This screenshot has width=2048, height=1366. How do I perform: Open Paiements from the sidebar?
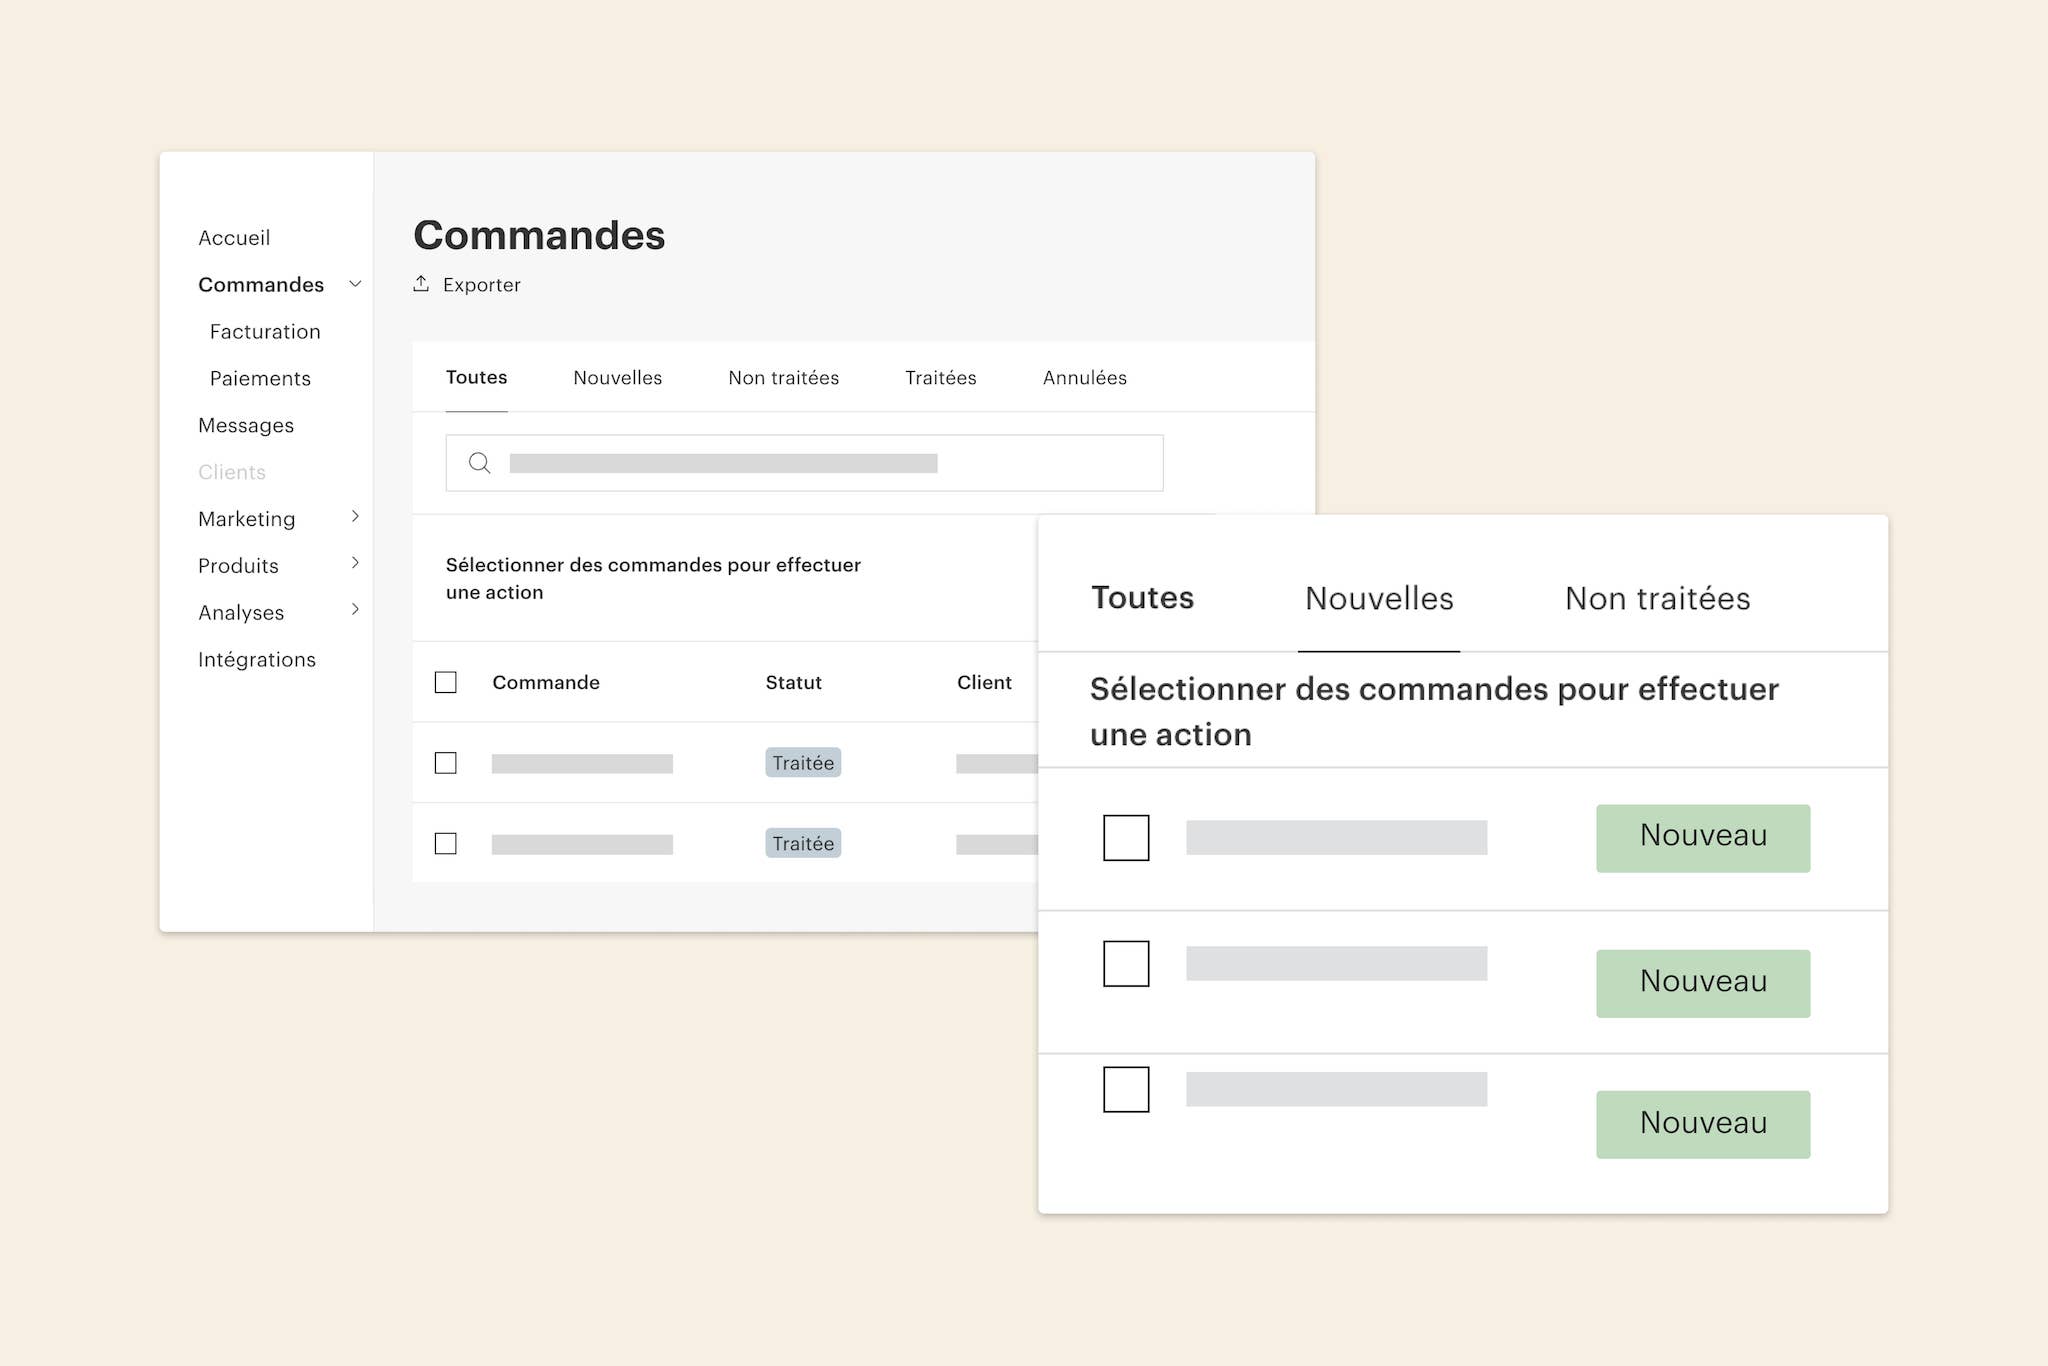pos(260,379)
